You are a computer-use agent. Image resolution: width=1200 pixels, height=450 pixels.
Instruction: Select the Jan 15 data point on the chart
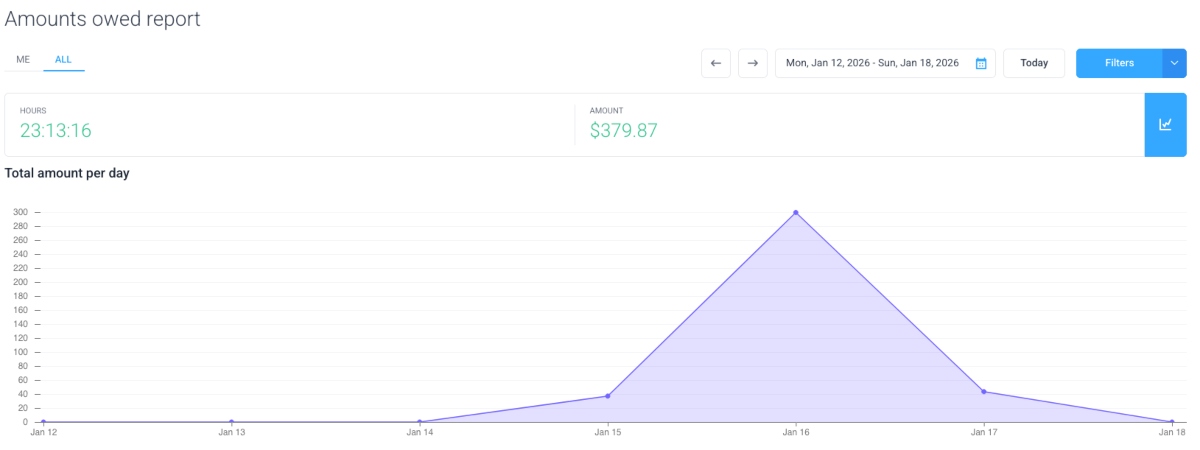608,396
